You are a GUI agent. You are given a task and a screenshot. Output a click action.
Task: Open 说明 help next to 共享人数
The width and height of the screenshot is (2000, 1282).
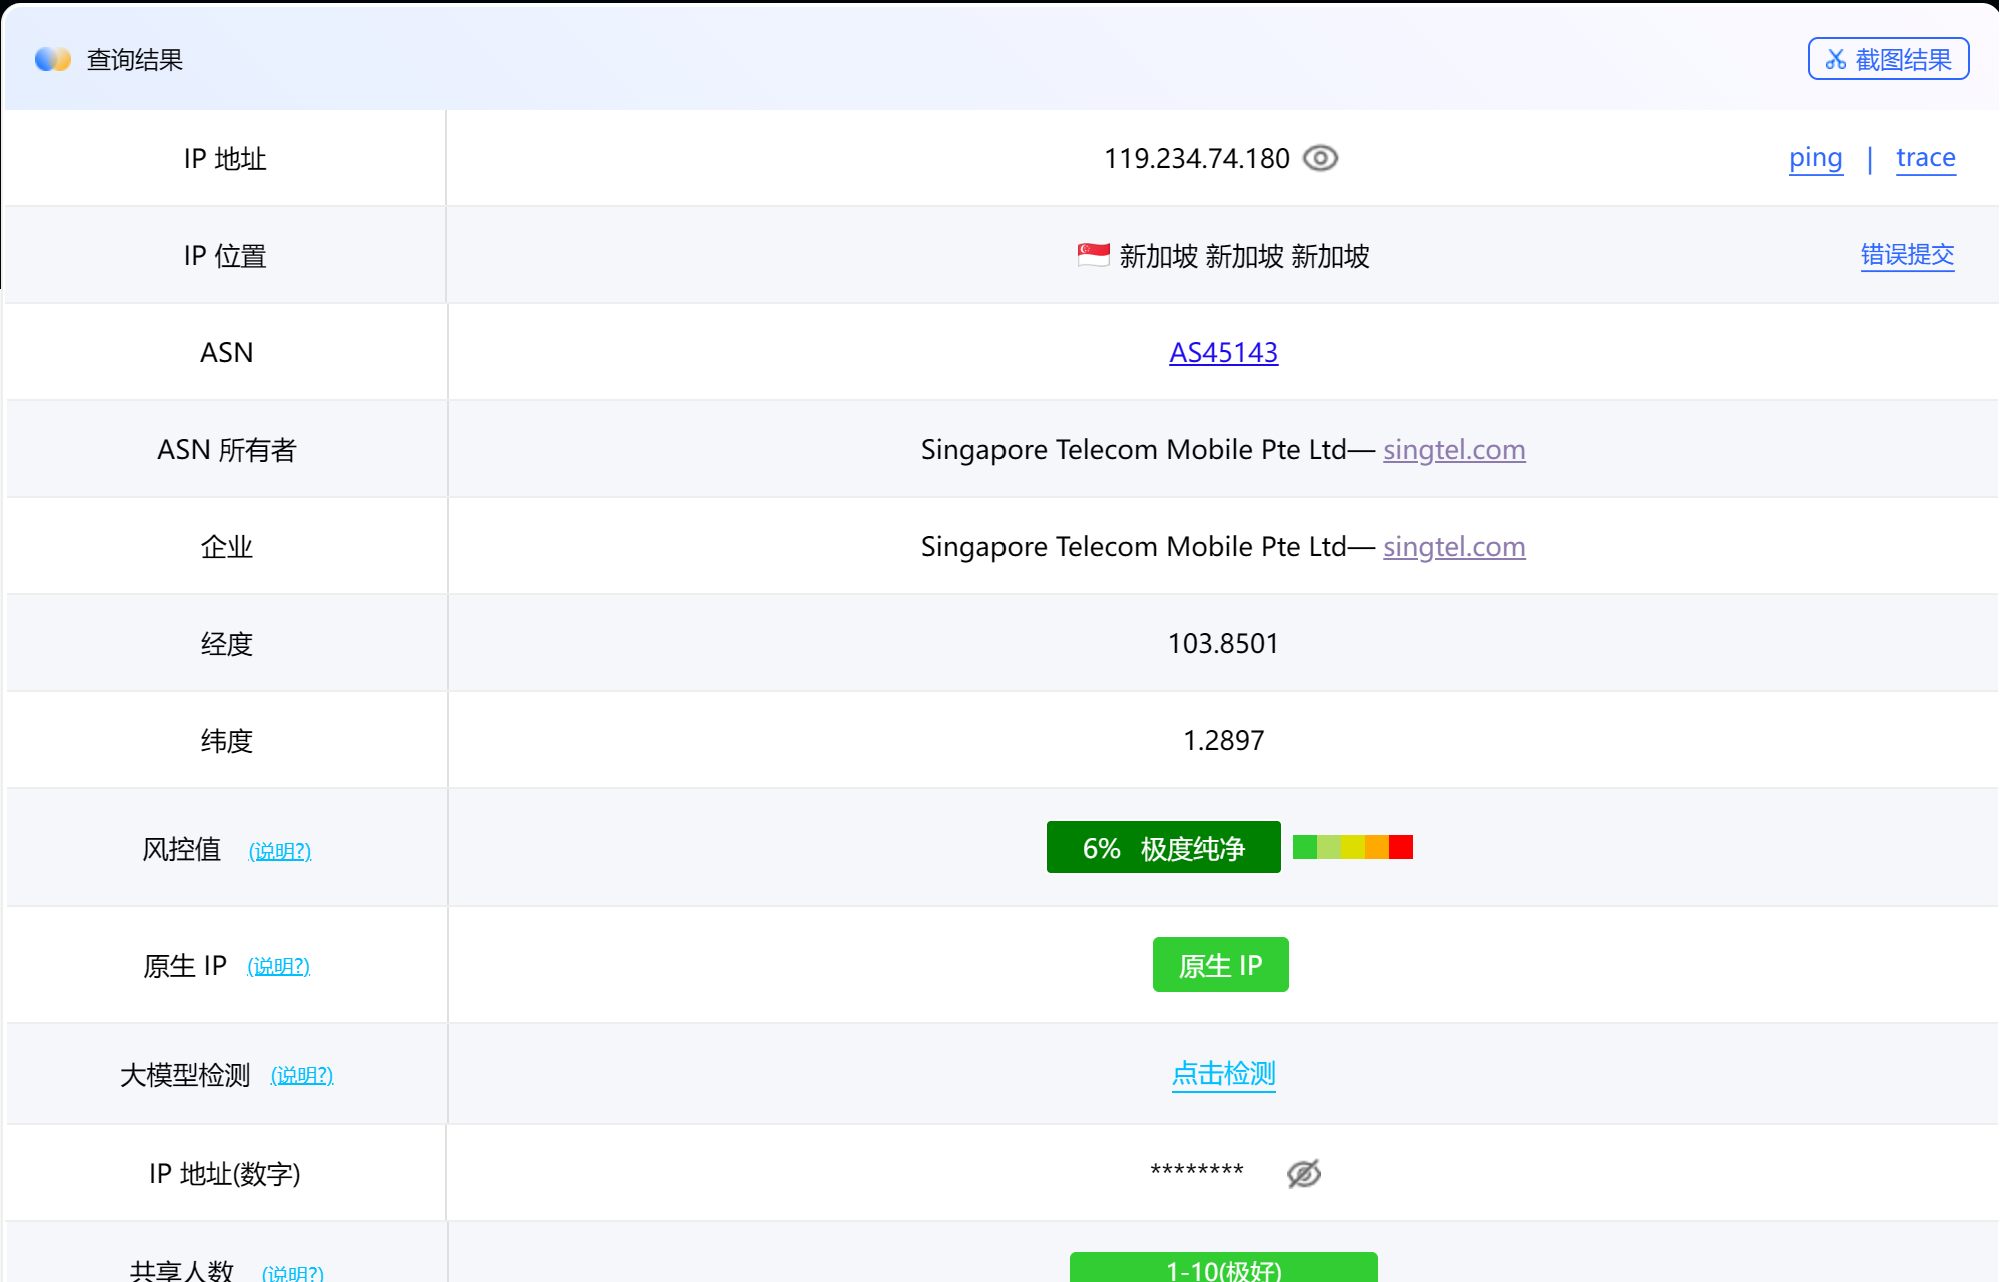(x=292, y=1272)
